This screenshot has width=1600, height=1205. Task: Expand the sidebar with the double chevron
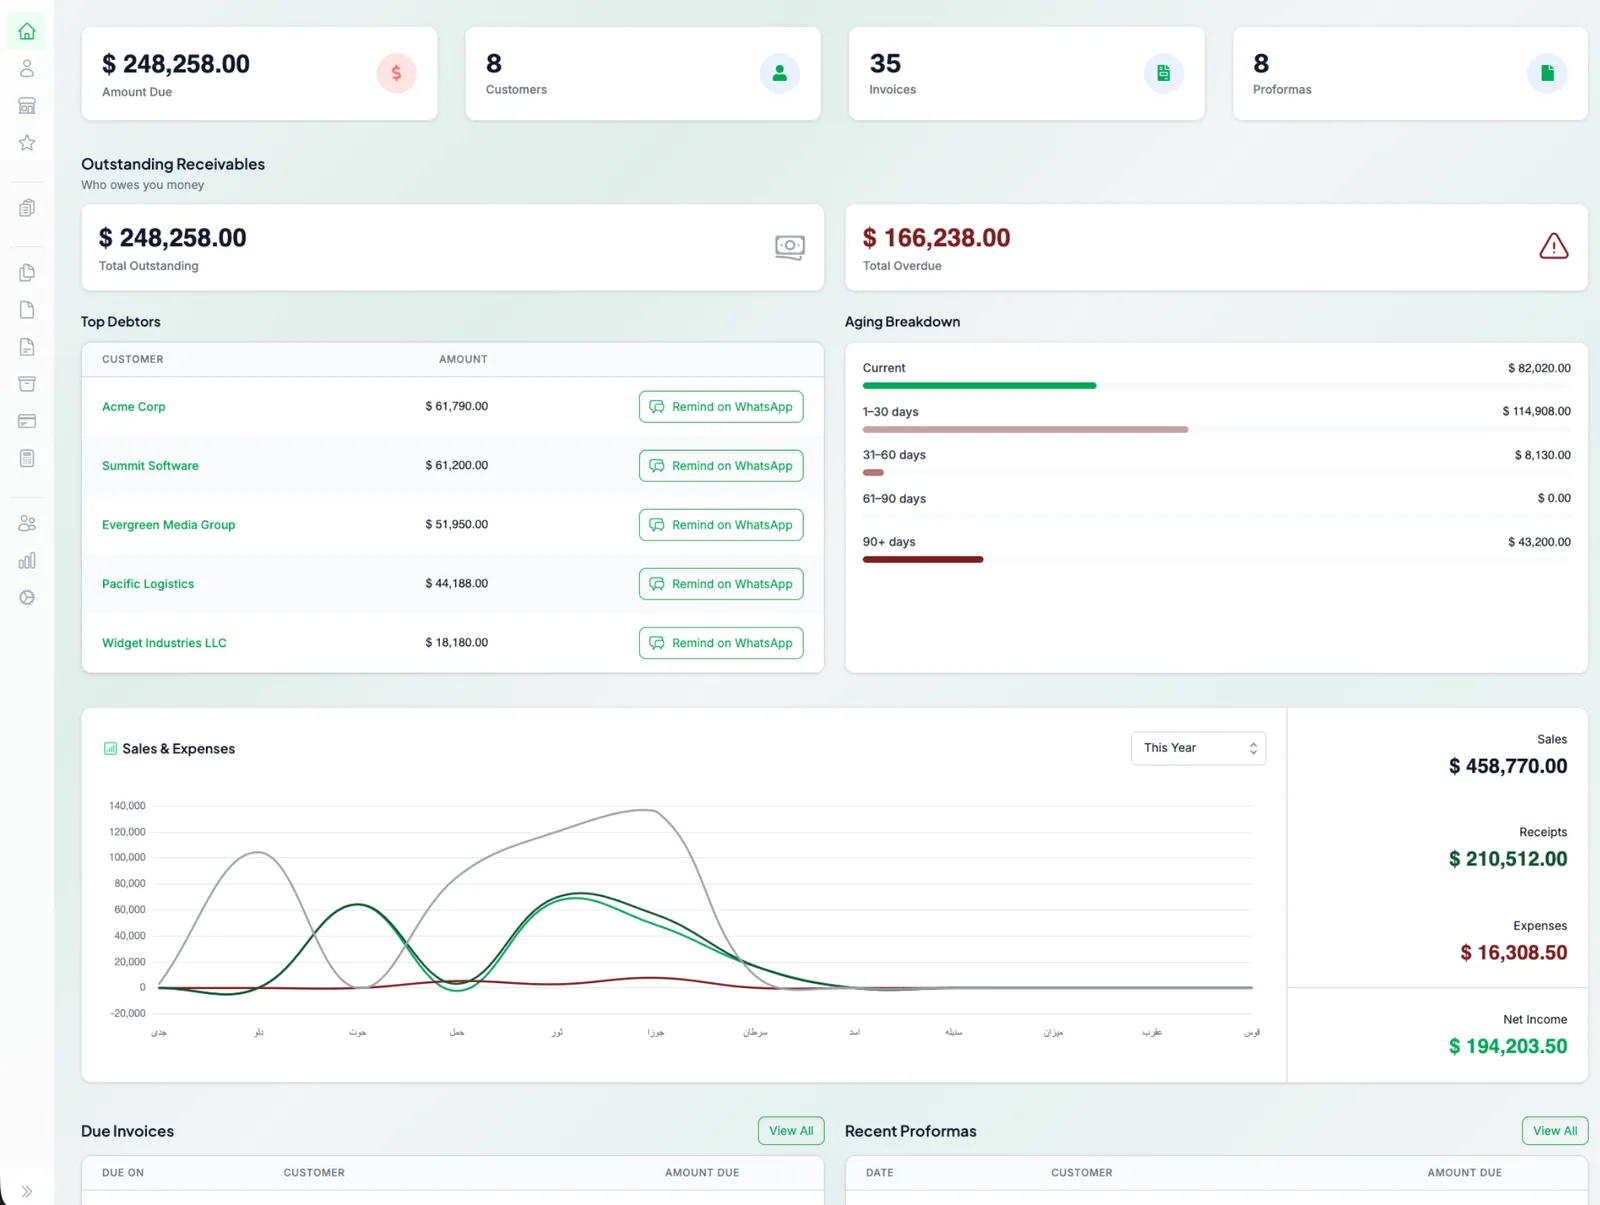(x=27, y=1191)
